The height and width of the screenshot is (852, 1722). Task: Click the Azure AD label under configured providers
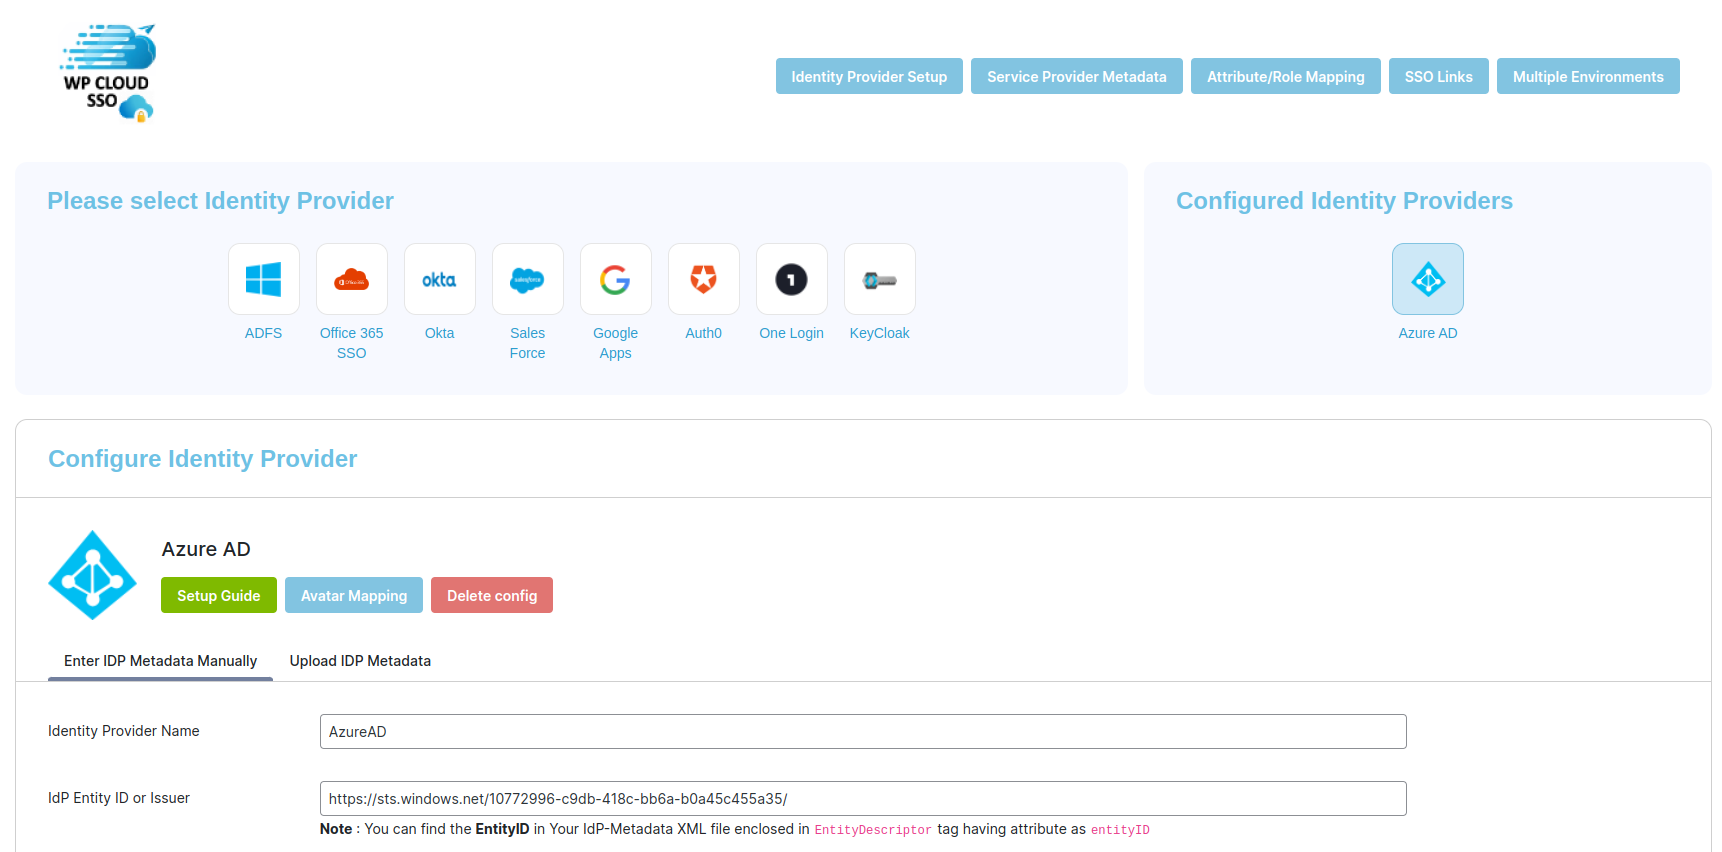coord(1428,333)
